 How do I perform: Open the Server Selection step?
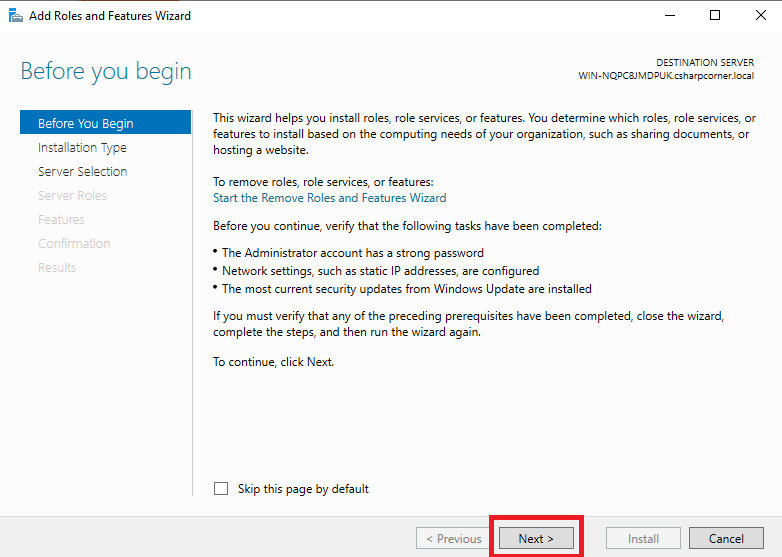(82, 171)
